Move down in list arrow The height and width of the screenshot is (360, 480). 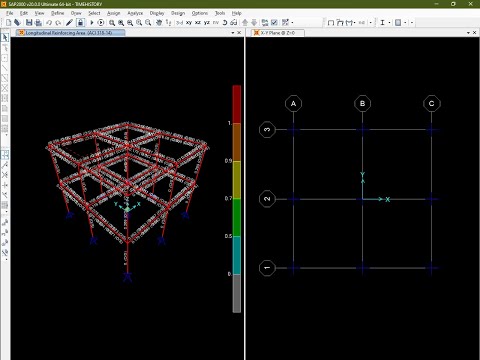254,22
